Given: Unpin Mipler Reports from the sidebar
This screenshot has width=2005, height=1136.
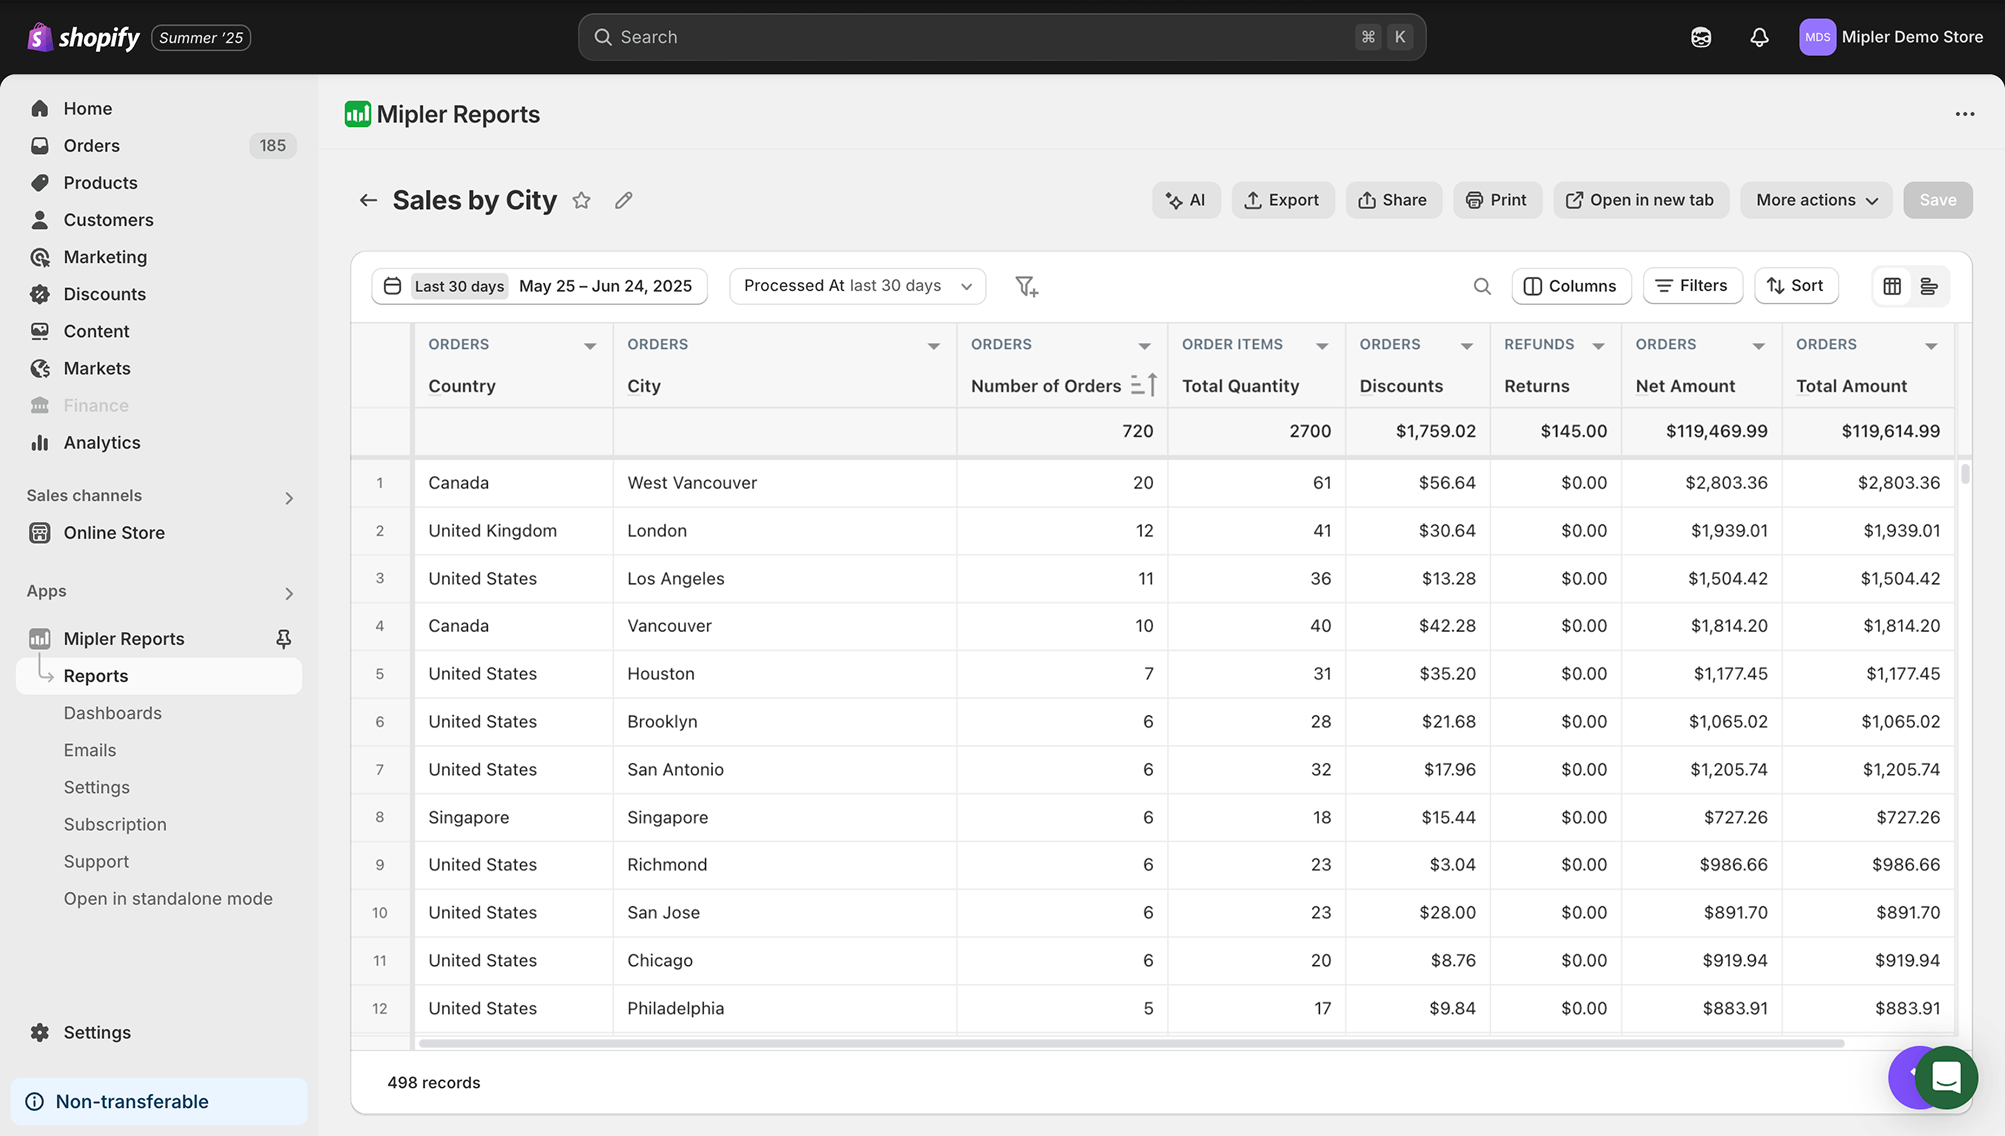Looking at the screenshot, I should point(284,637).
